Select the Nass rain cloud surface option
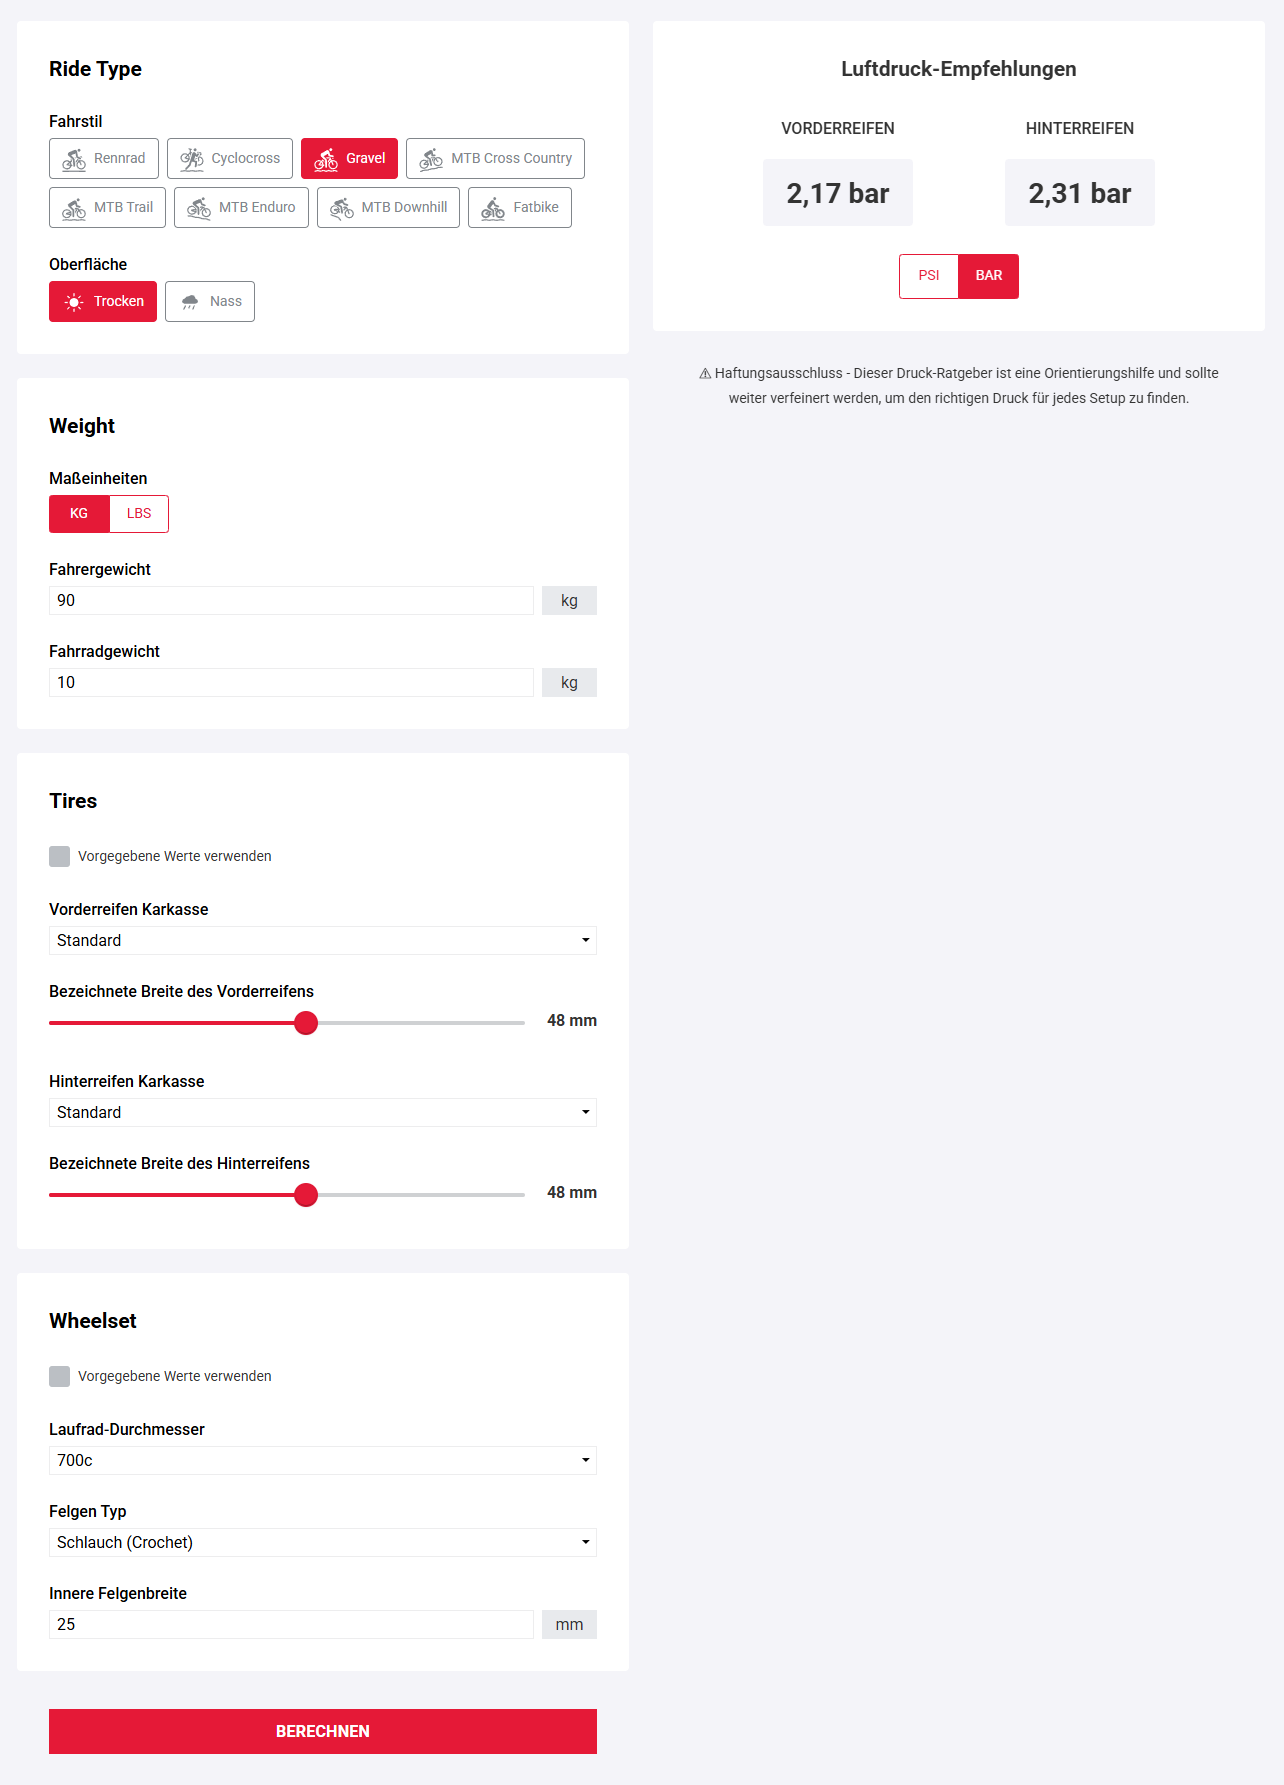Image resolution: width=1284 pixels, height=1785 pixels. coord(190,302)
